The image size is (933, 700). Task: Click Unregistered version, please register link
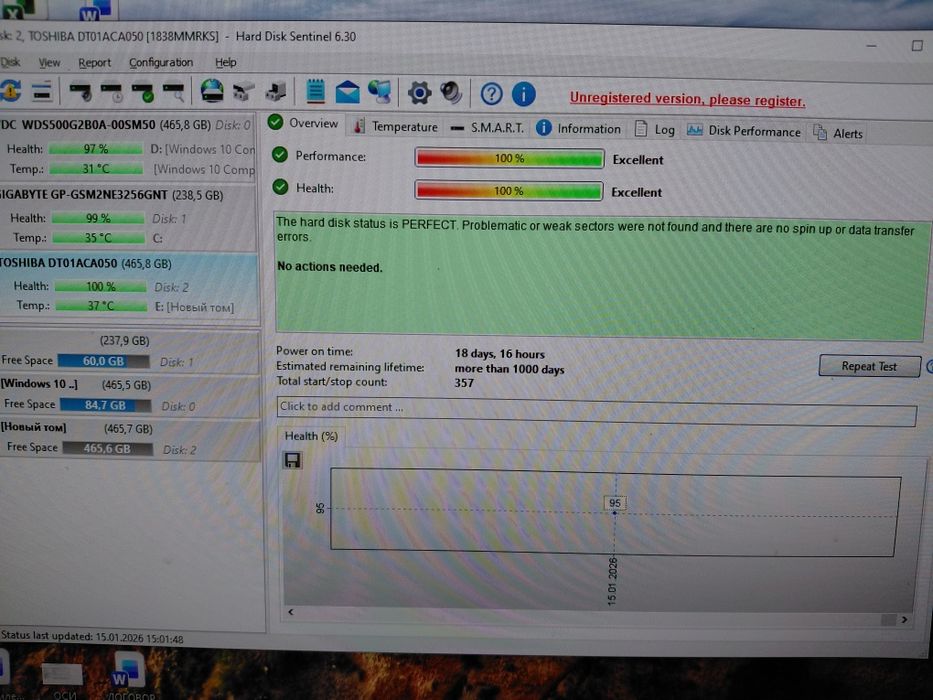[x=687, y=99]
